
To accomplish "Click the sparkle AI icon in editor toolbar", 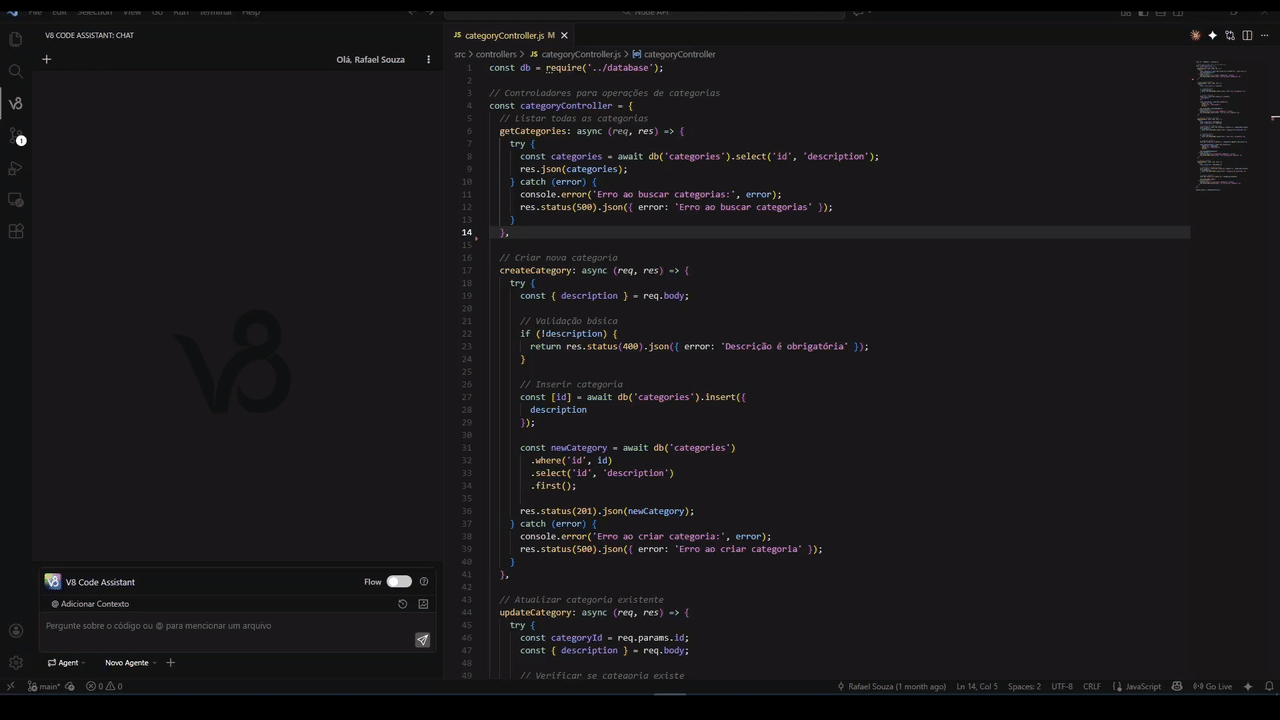I will pyautogui.click(x=1212, y=35).
